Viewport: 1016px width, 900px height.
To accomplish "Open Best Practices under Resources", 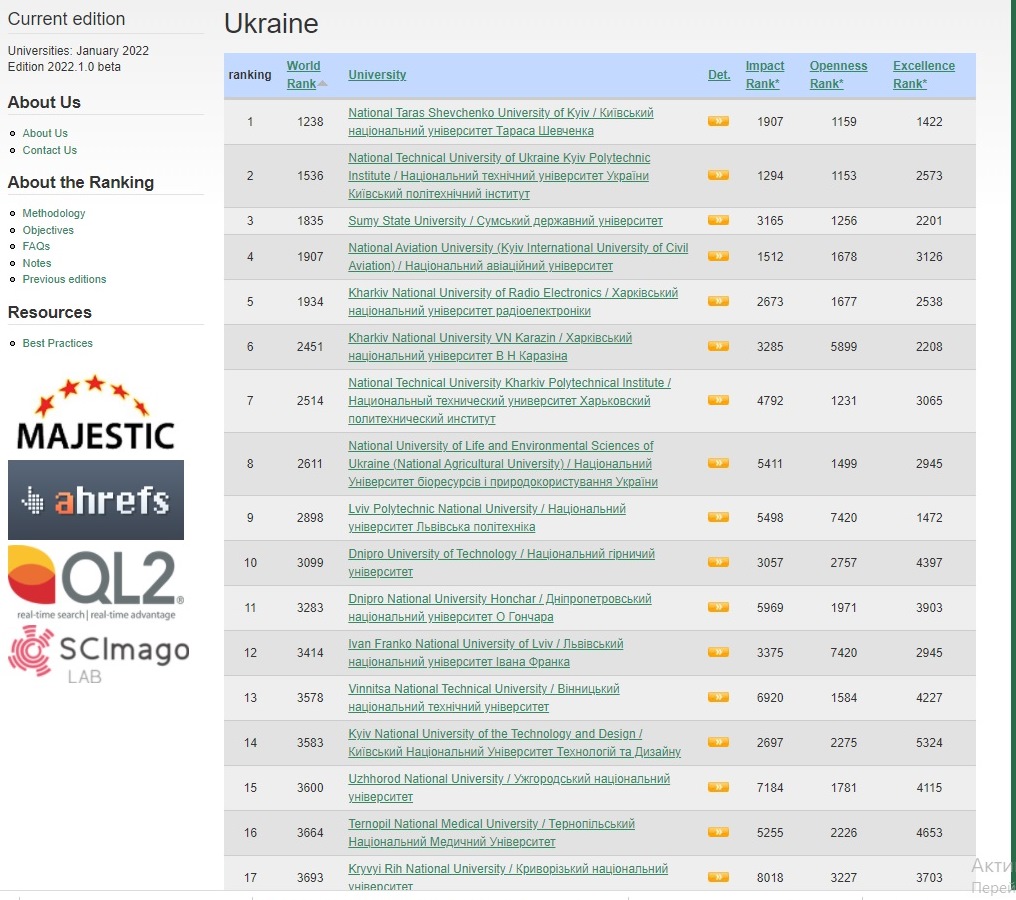I will click(57, 343).
